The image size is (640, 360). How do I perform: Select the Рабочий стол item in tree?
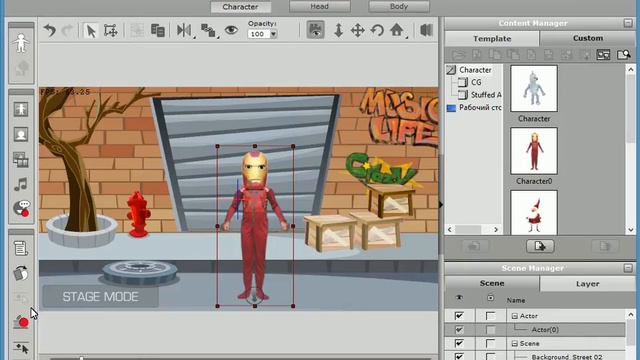click(480, 107)
